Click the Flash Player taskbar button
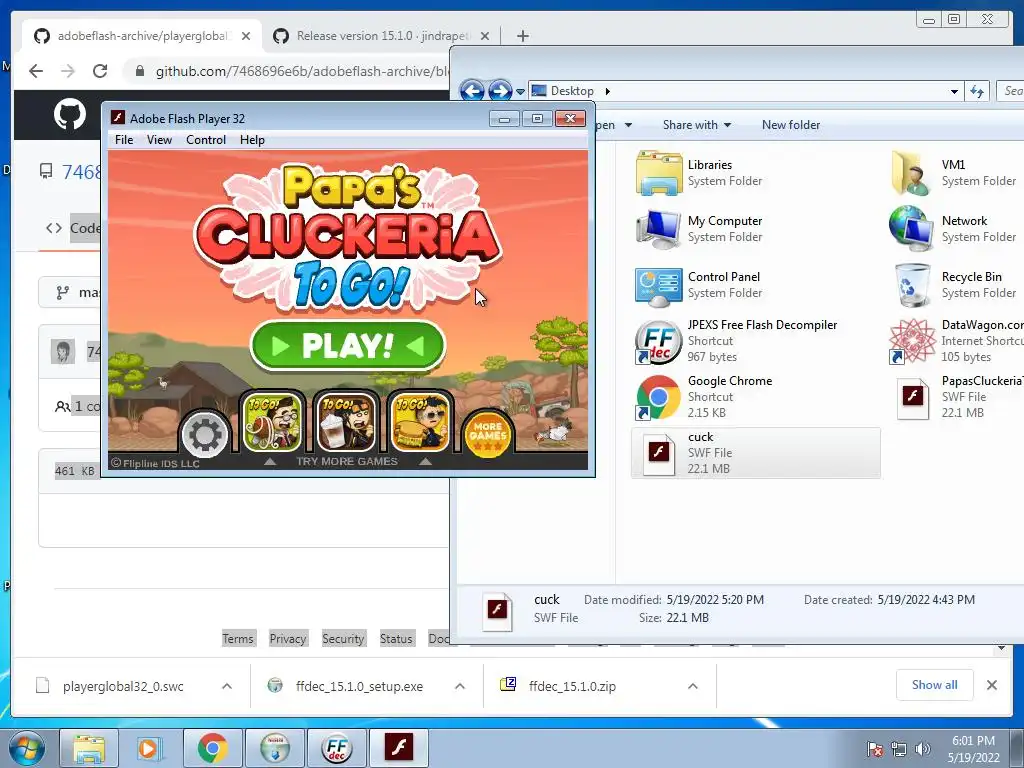1024x768 pixels. 398,748
